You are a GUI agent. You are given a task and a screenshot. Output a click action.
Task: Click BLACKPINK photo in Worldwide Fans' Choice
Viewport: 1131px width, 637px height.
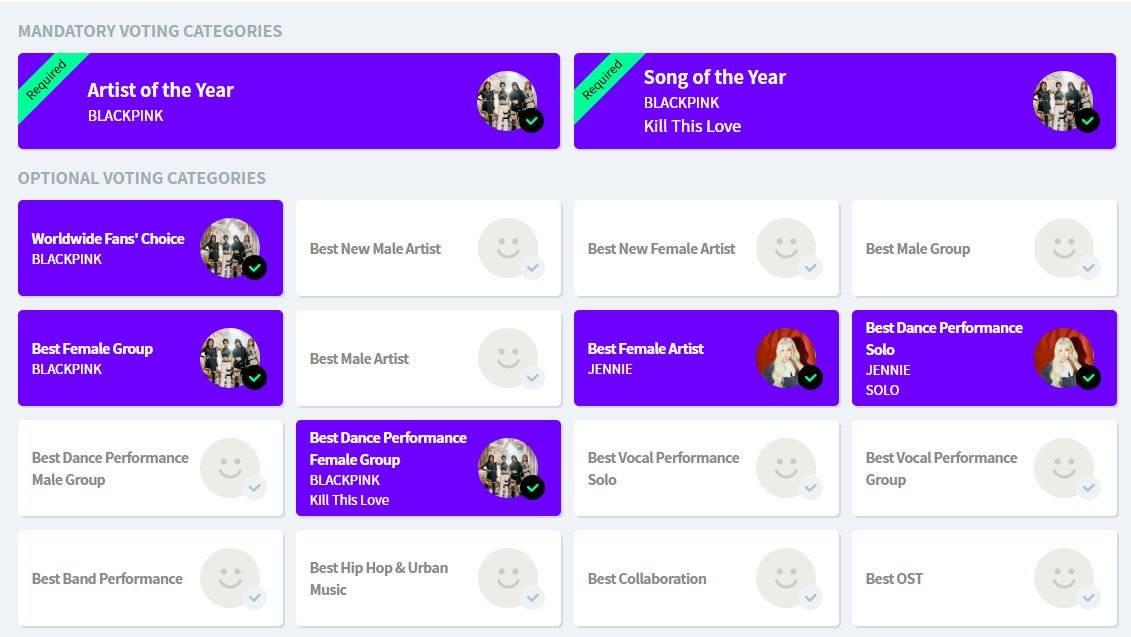(x=230, y=247)
